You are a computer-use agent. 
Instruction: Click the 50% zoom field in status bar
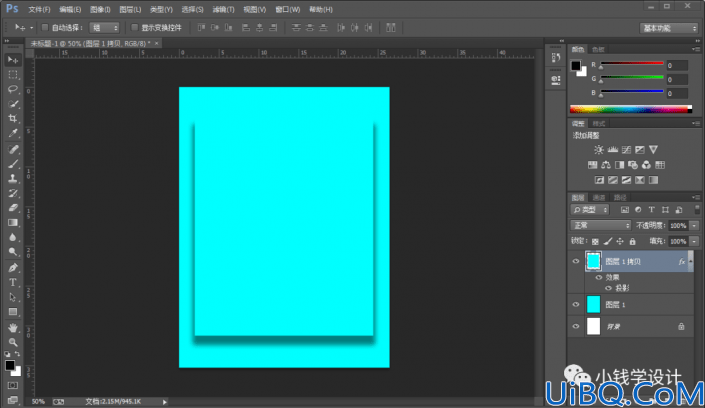coord(39,402)
